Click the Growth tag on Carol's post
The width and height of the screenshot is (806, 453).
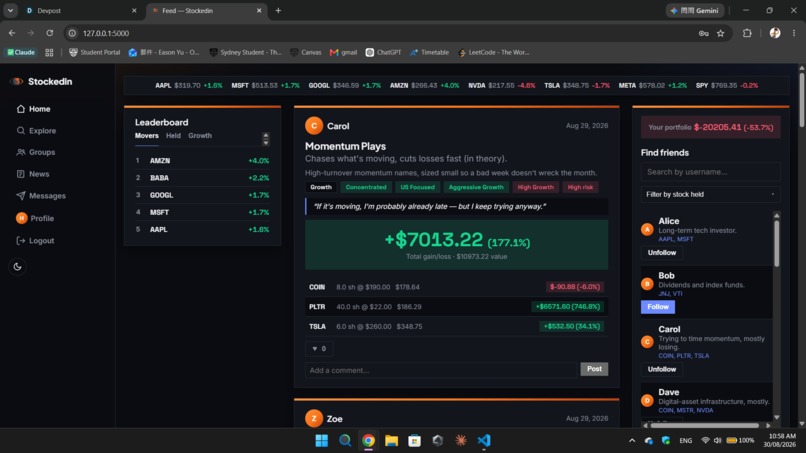click(x=321, y=187)
